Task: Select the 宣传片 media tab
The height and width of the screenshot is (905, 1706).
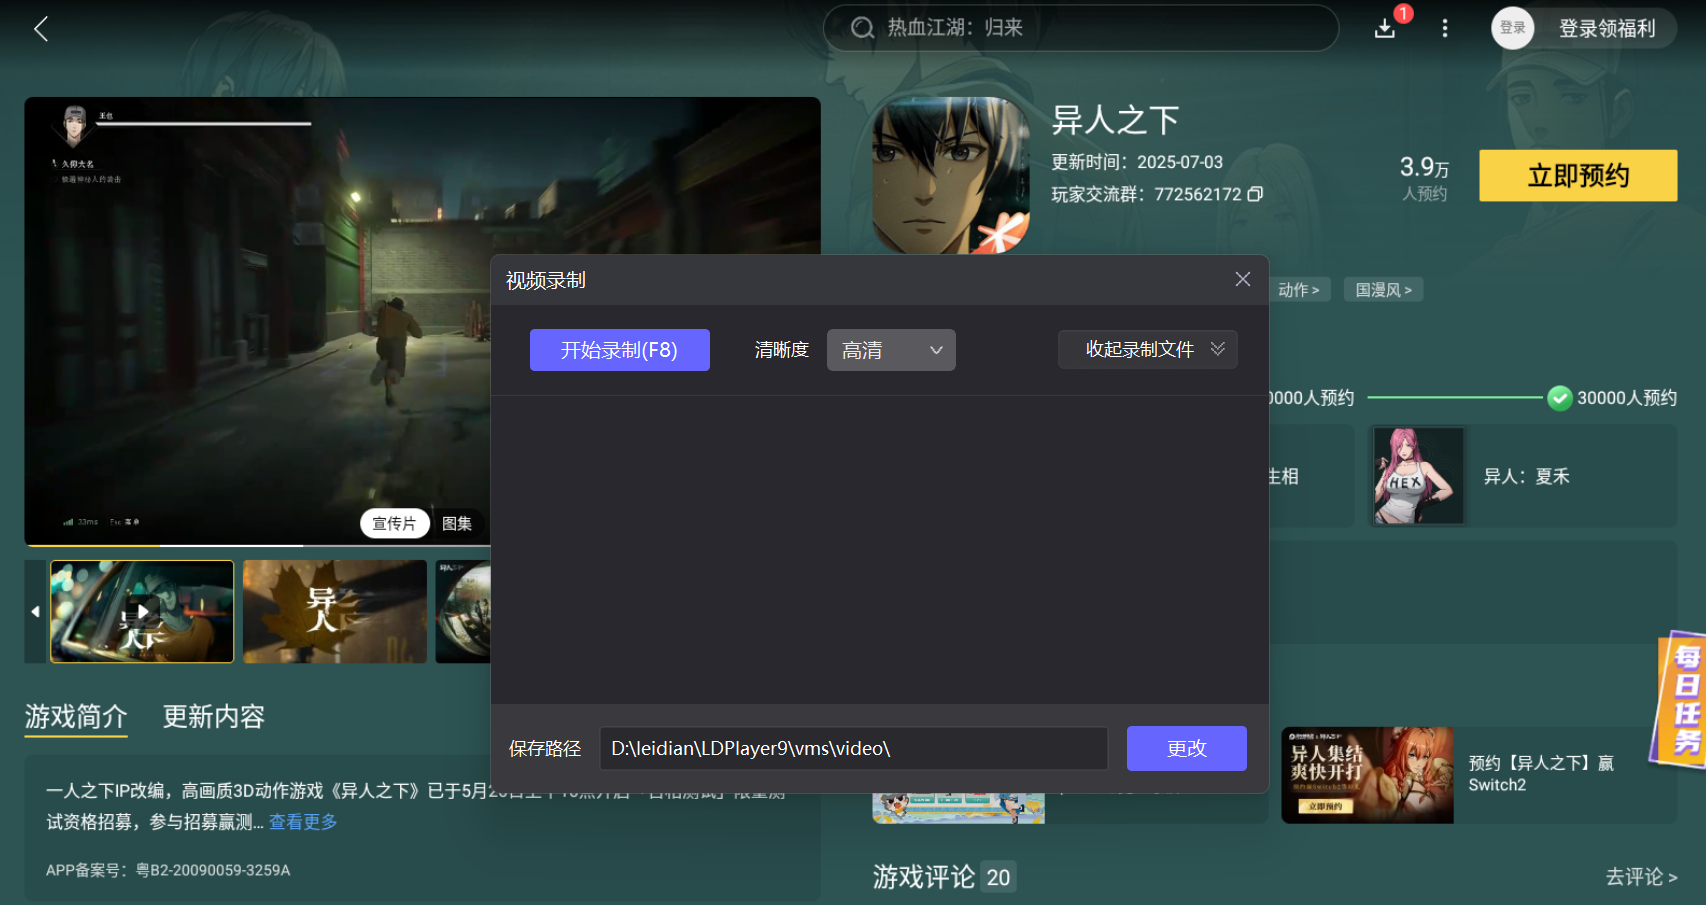Action: tap(395, 523)
